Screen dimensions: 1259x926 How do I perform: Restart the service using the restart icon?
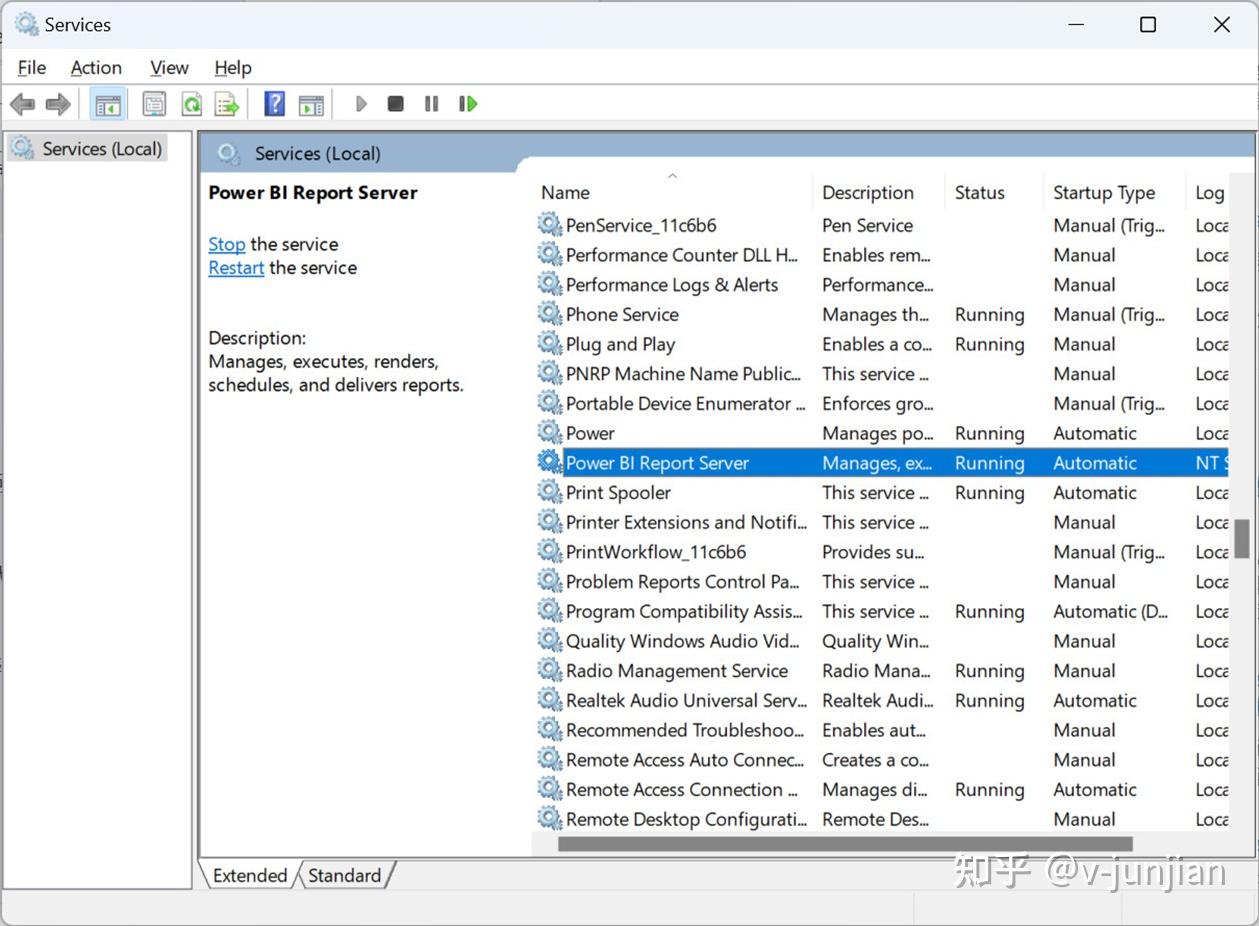pos(467,103)
